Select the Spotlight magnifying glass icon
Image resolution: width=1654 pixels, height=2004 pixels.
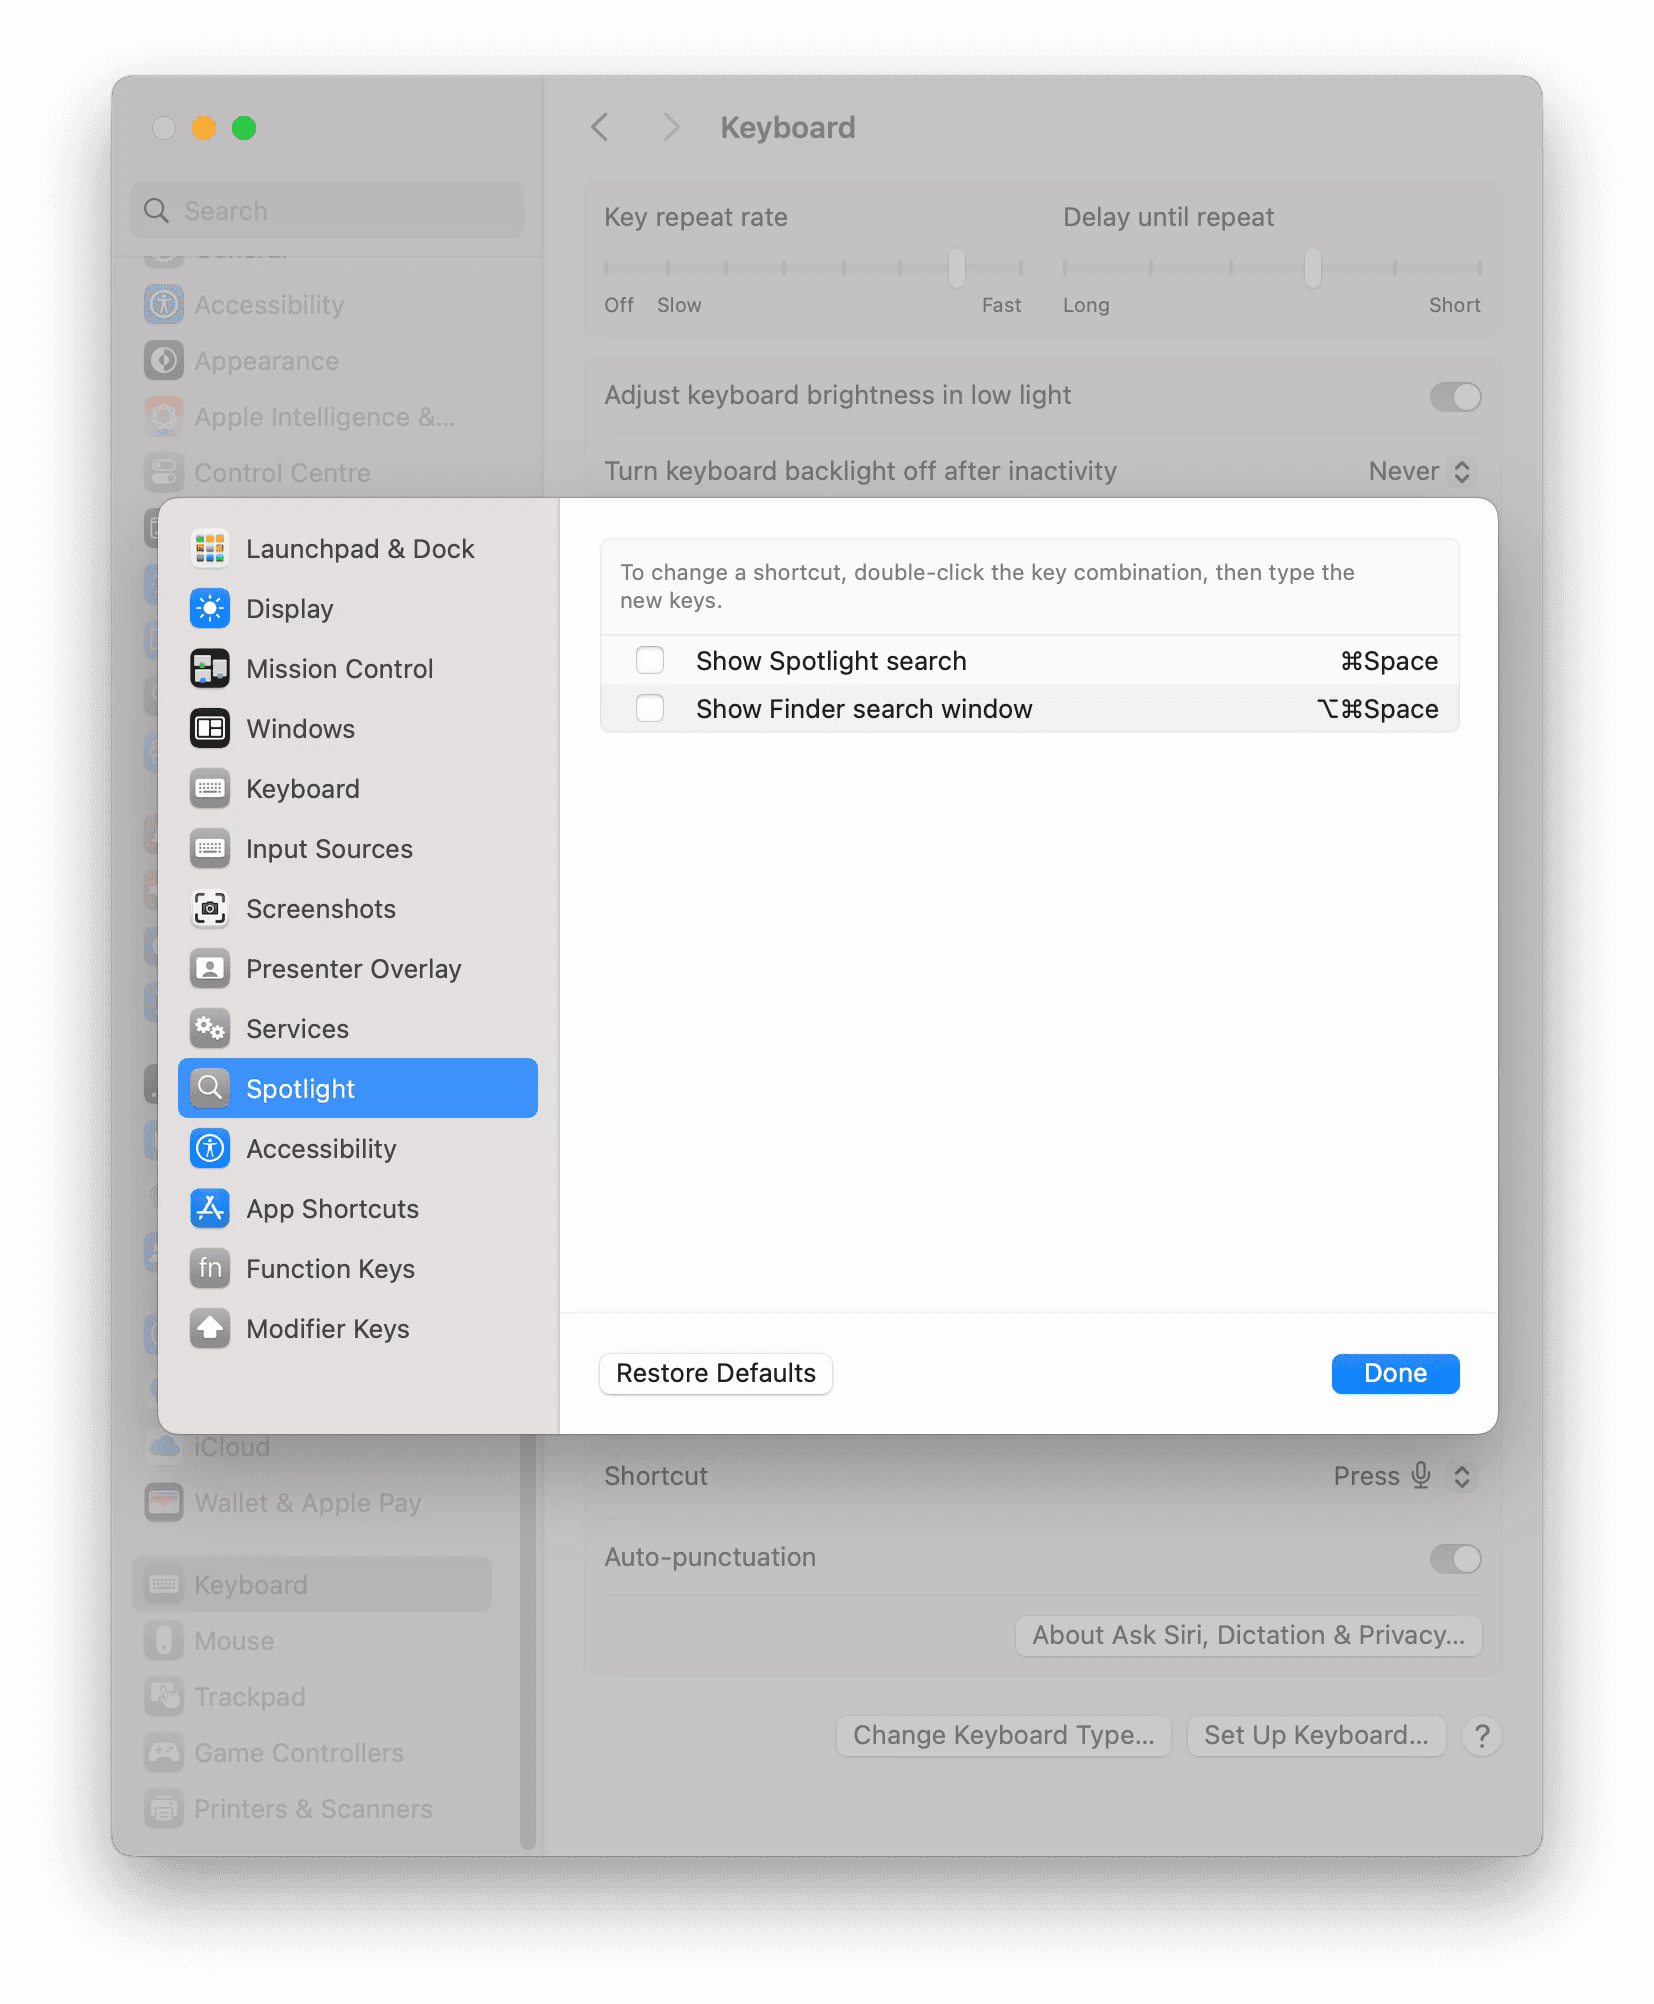[210, 1088]
